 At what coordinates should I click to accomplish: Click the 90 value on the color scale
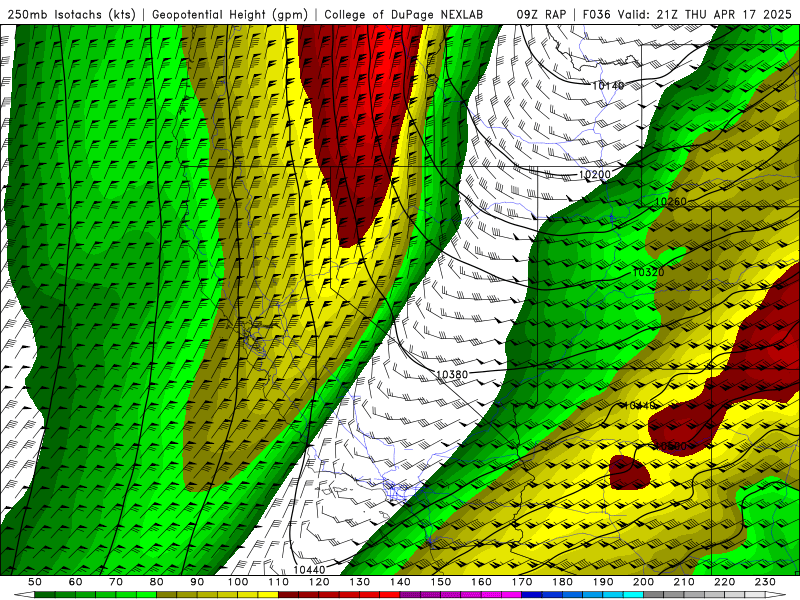pyautogui.click(x=197, y=582)
